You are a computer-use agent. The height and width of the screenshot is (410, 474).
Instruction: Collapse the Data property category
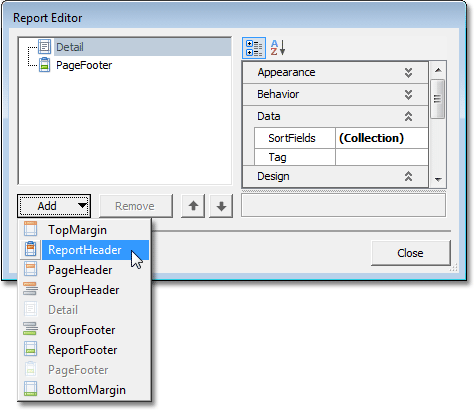point(408,116)
